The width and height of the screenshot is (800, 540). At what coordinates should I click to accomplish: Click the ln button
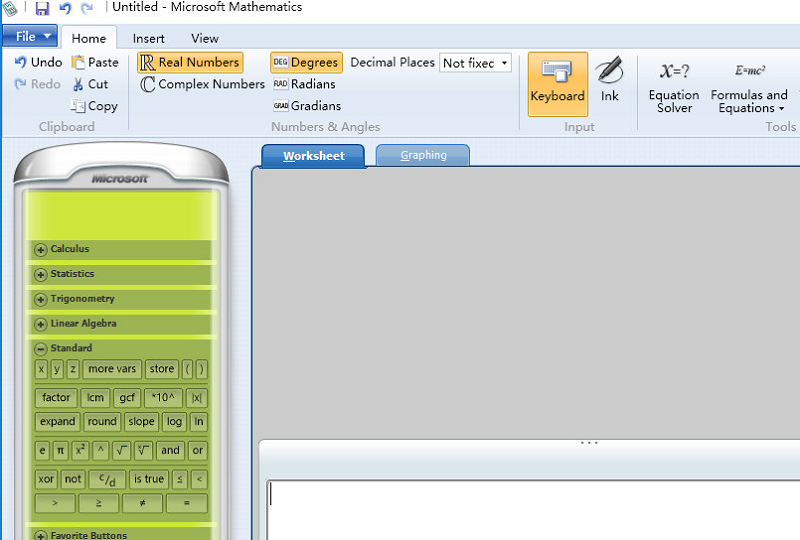click(199, 422)
